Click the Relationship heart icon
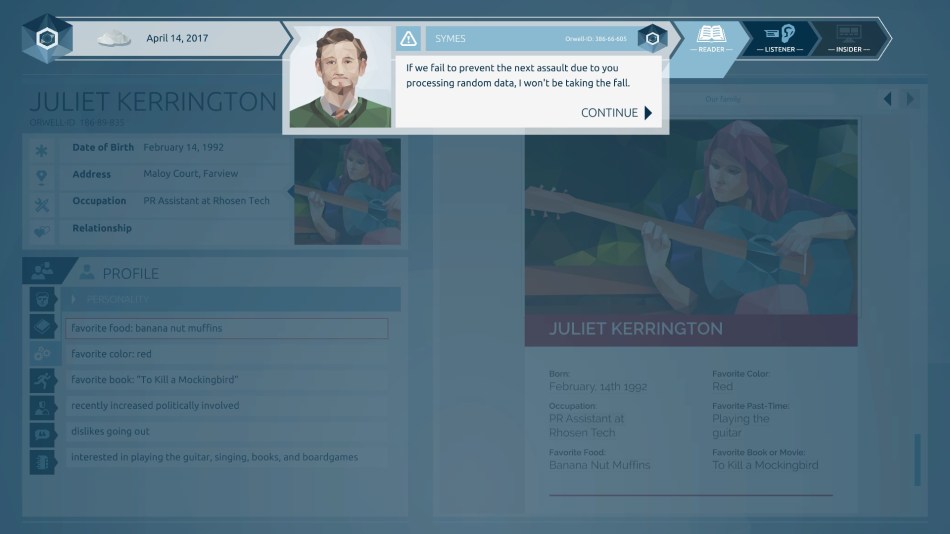950x534 pixels. tap(42, 230)
